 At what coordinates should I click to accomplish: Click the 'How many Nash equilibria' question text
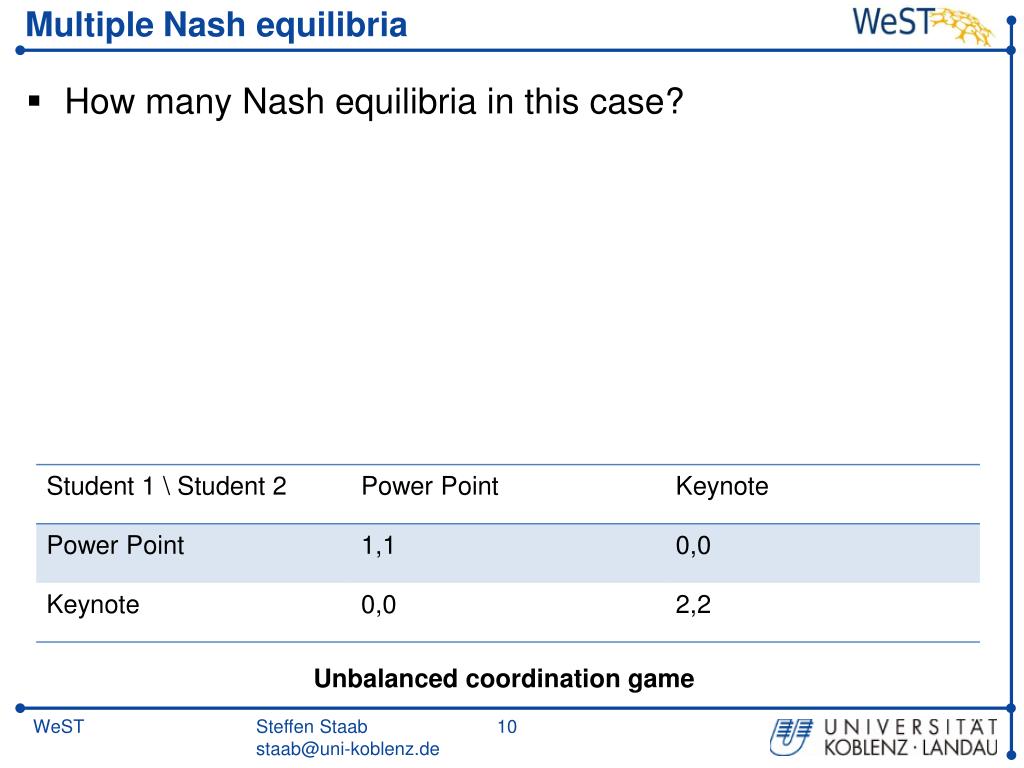[x=374, y=102]
